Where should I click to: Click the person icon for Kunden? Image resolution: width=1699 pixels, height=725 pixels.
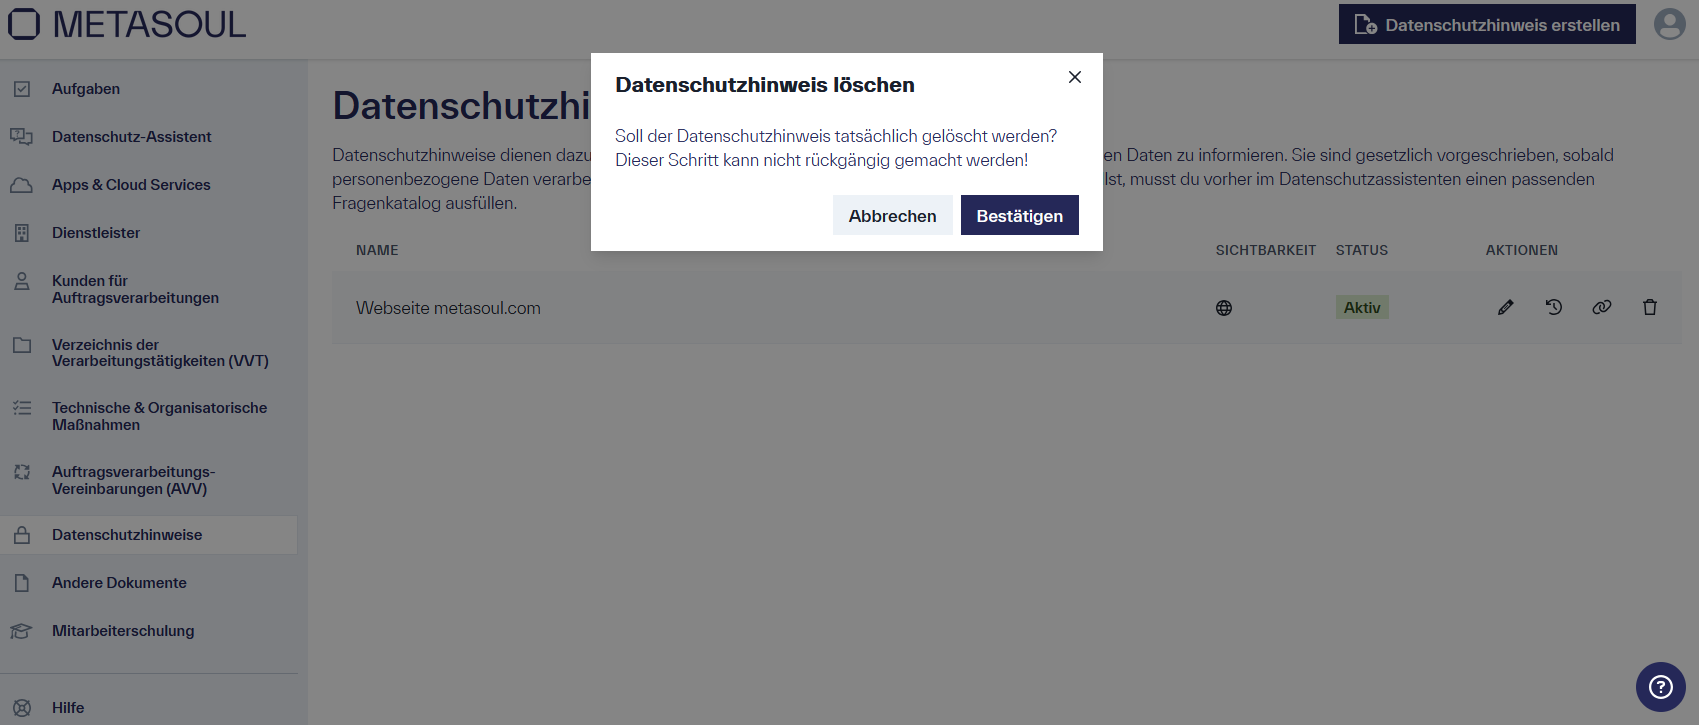tap(22, 281)
